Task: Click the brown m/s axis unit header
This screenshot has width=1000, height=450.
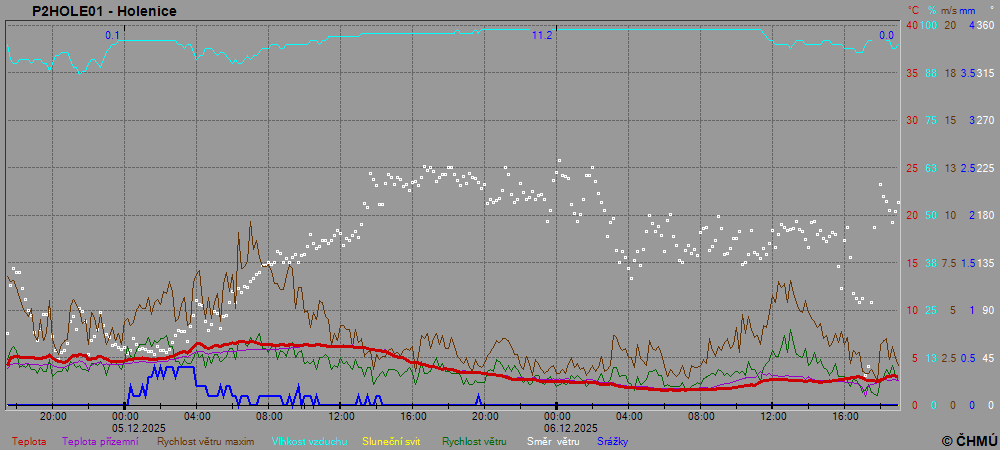Action: (950, 10)
